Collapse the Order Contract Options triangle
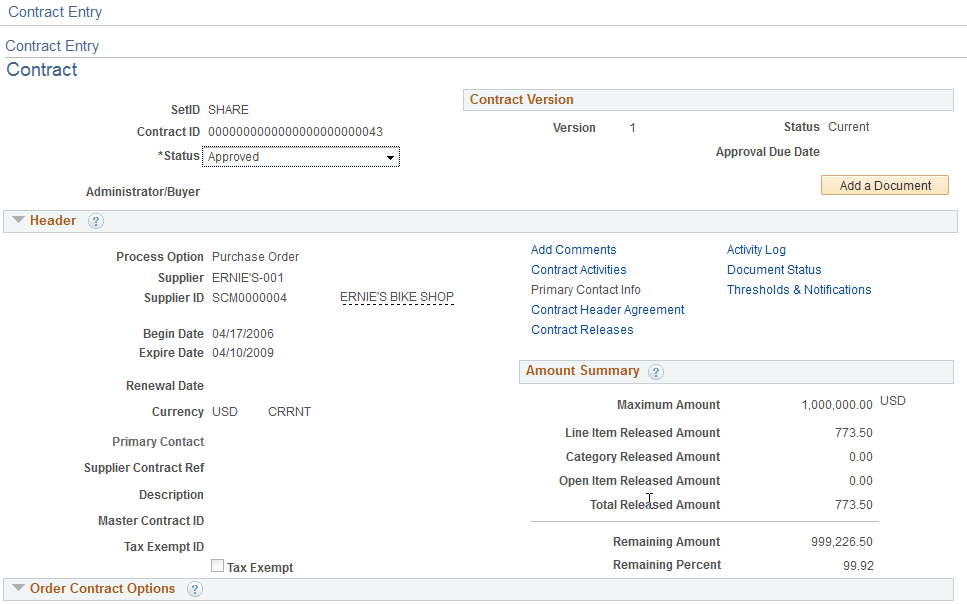This screenshot has height=604, width=967. click(19, 589)
